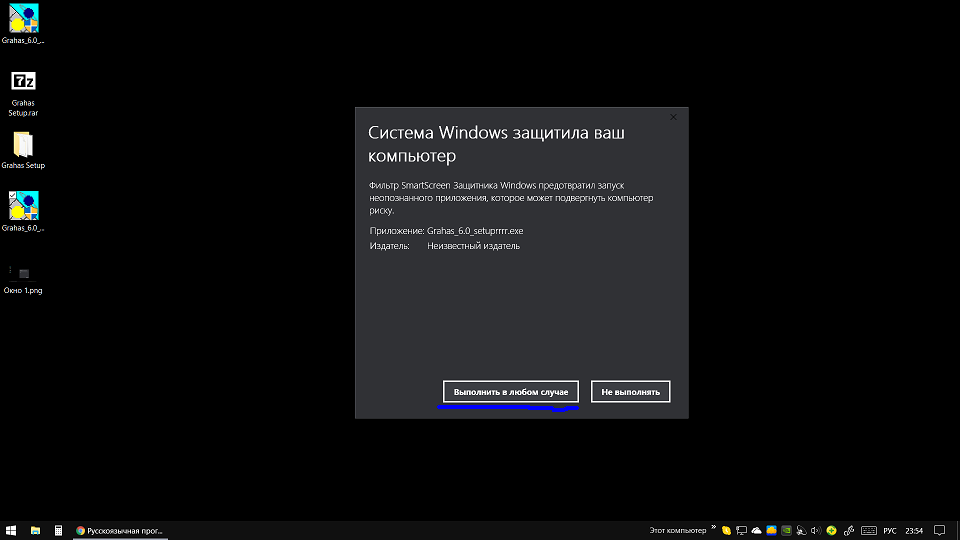This screenshot has height=540, width=960.
Task: Switch input language via РУС indicator
Action: (890, 530)
